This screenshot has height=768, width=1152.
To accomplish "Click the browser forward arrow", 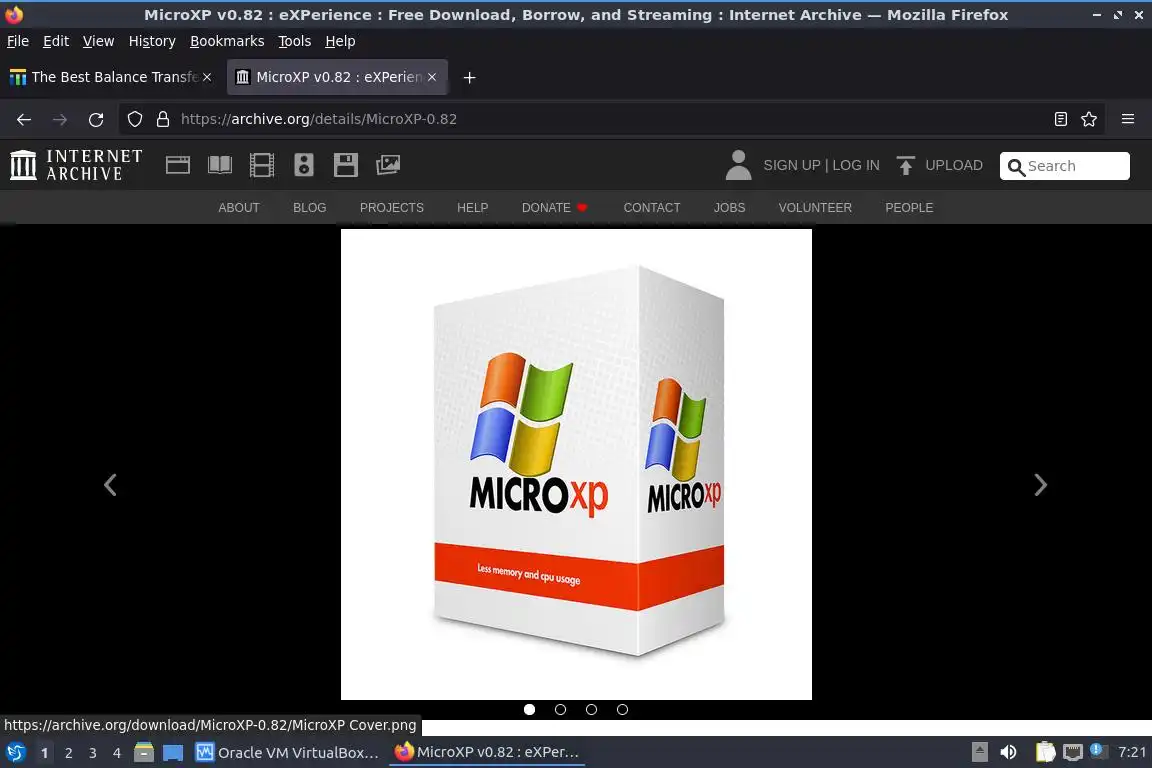I will coord(60,119).
